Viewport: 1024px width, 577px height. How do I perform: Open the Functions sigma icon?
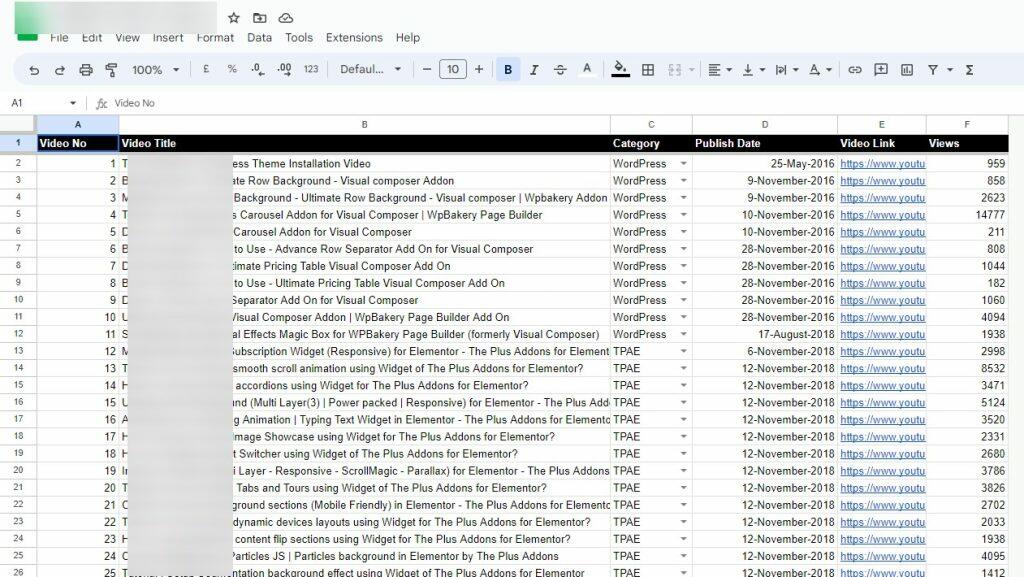click(969, 70)
